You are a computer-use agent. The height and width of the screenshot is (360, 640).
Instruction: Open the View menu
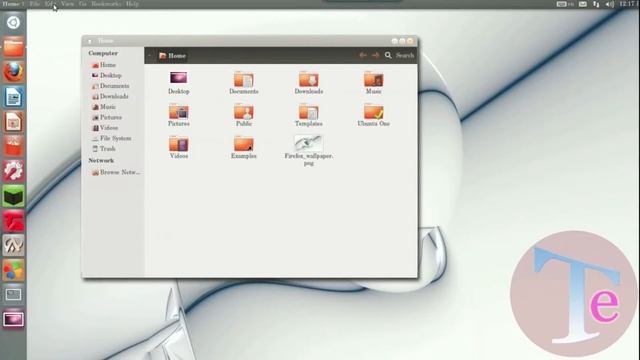[67, 4]
